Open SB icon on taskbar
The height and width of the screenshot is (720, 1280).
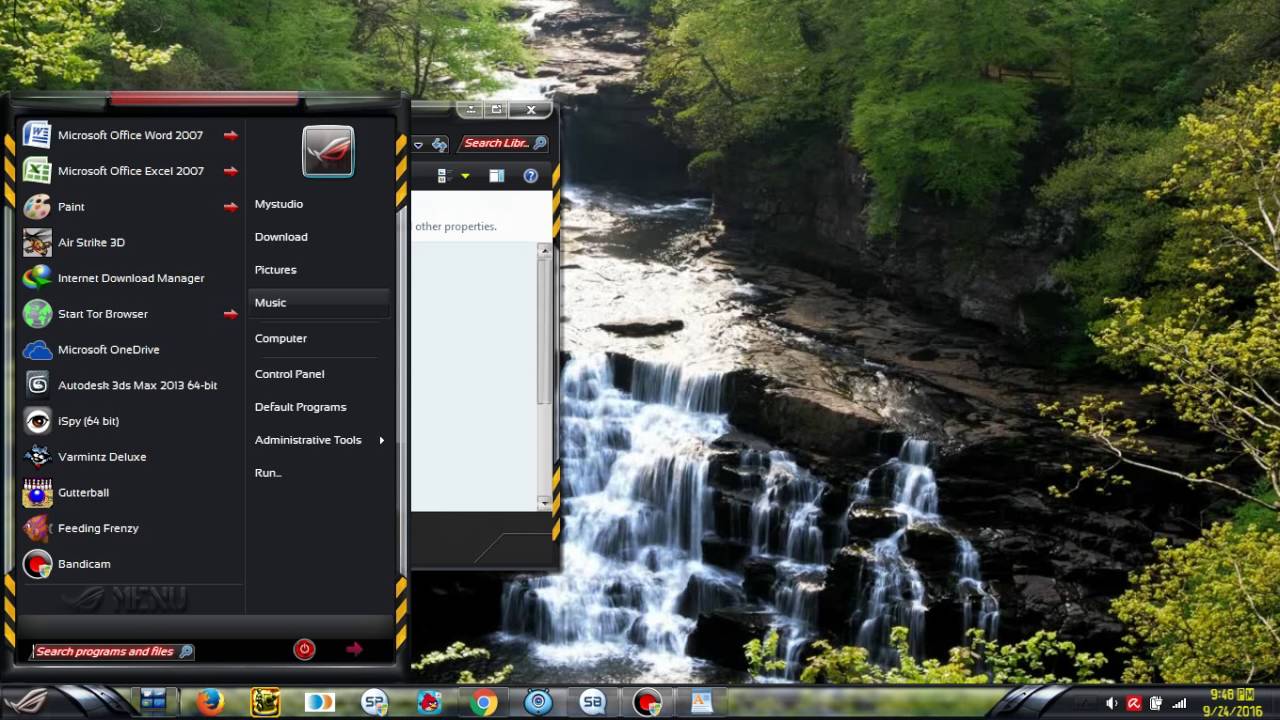593,703
